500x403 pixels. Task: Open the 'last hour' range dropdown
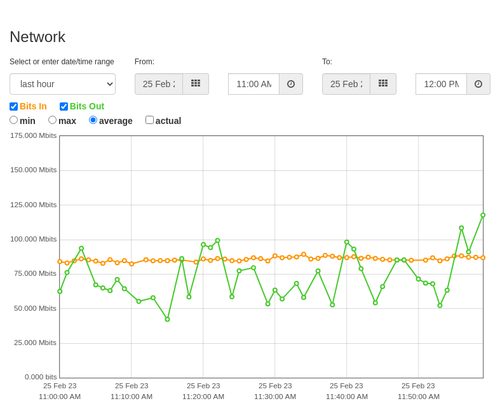tap(63, 84)
